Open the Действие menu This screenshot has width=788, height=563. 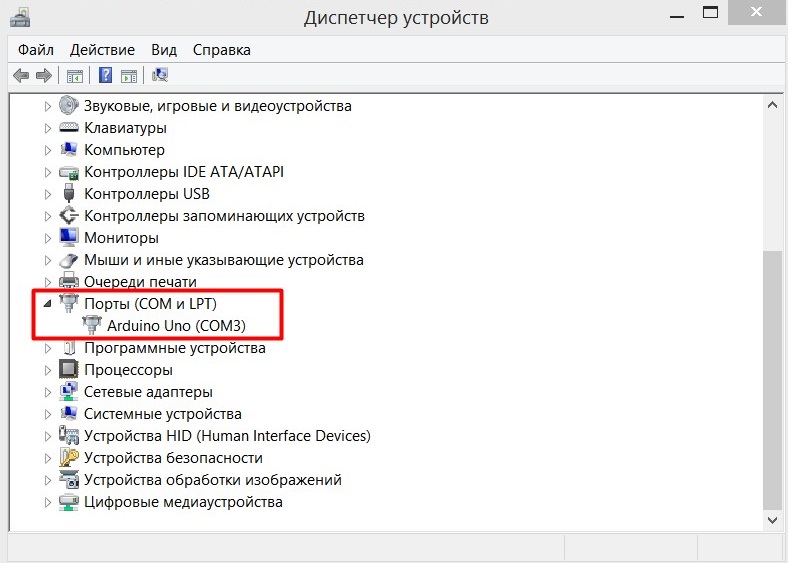pos(102,50)
